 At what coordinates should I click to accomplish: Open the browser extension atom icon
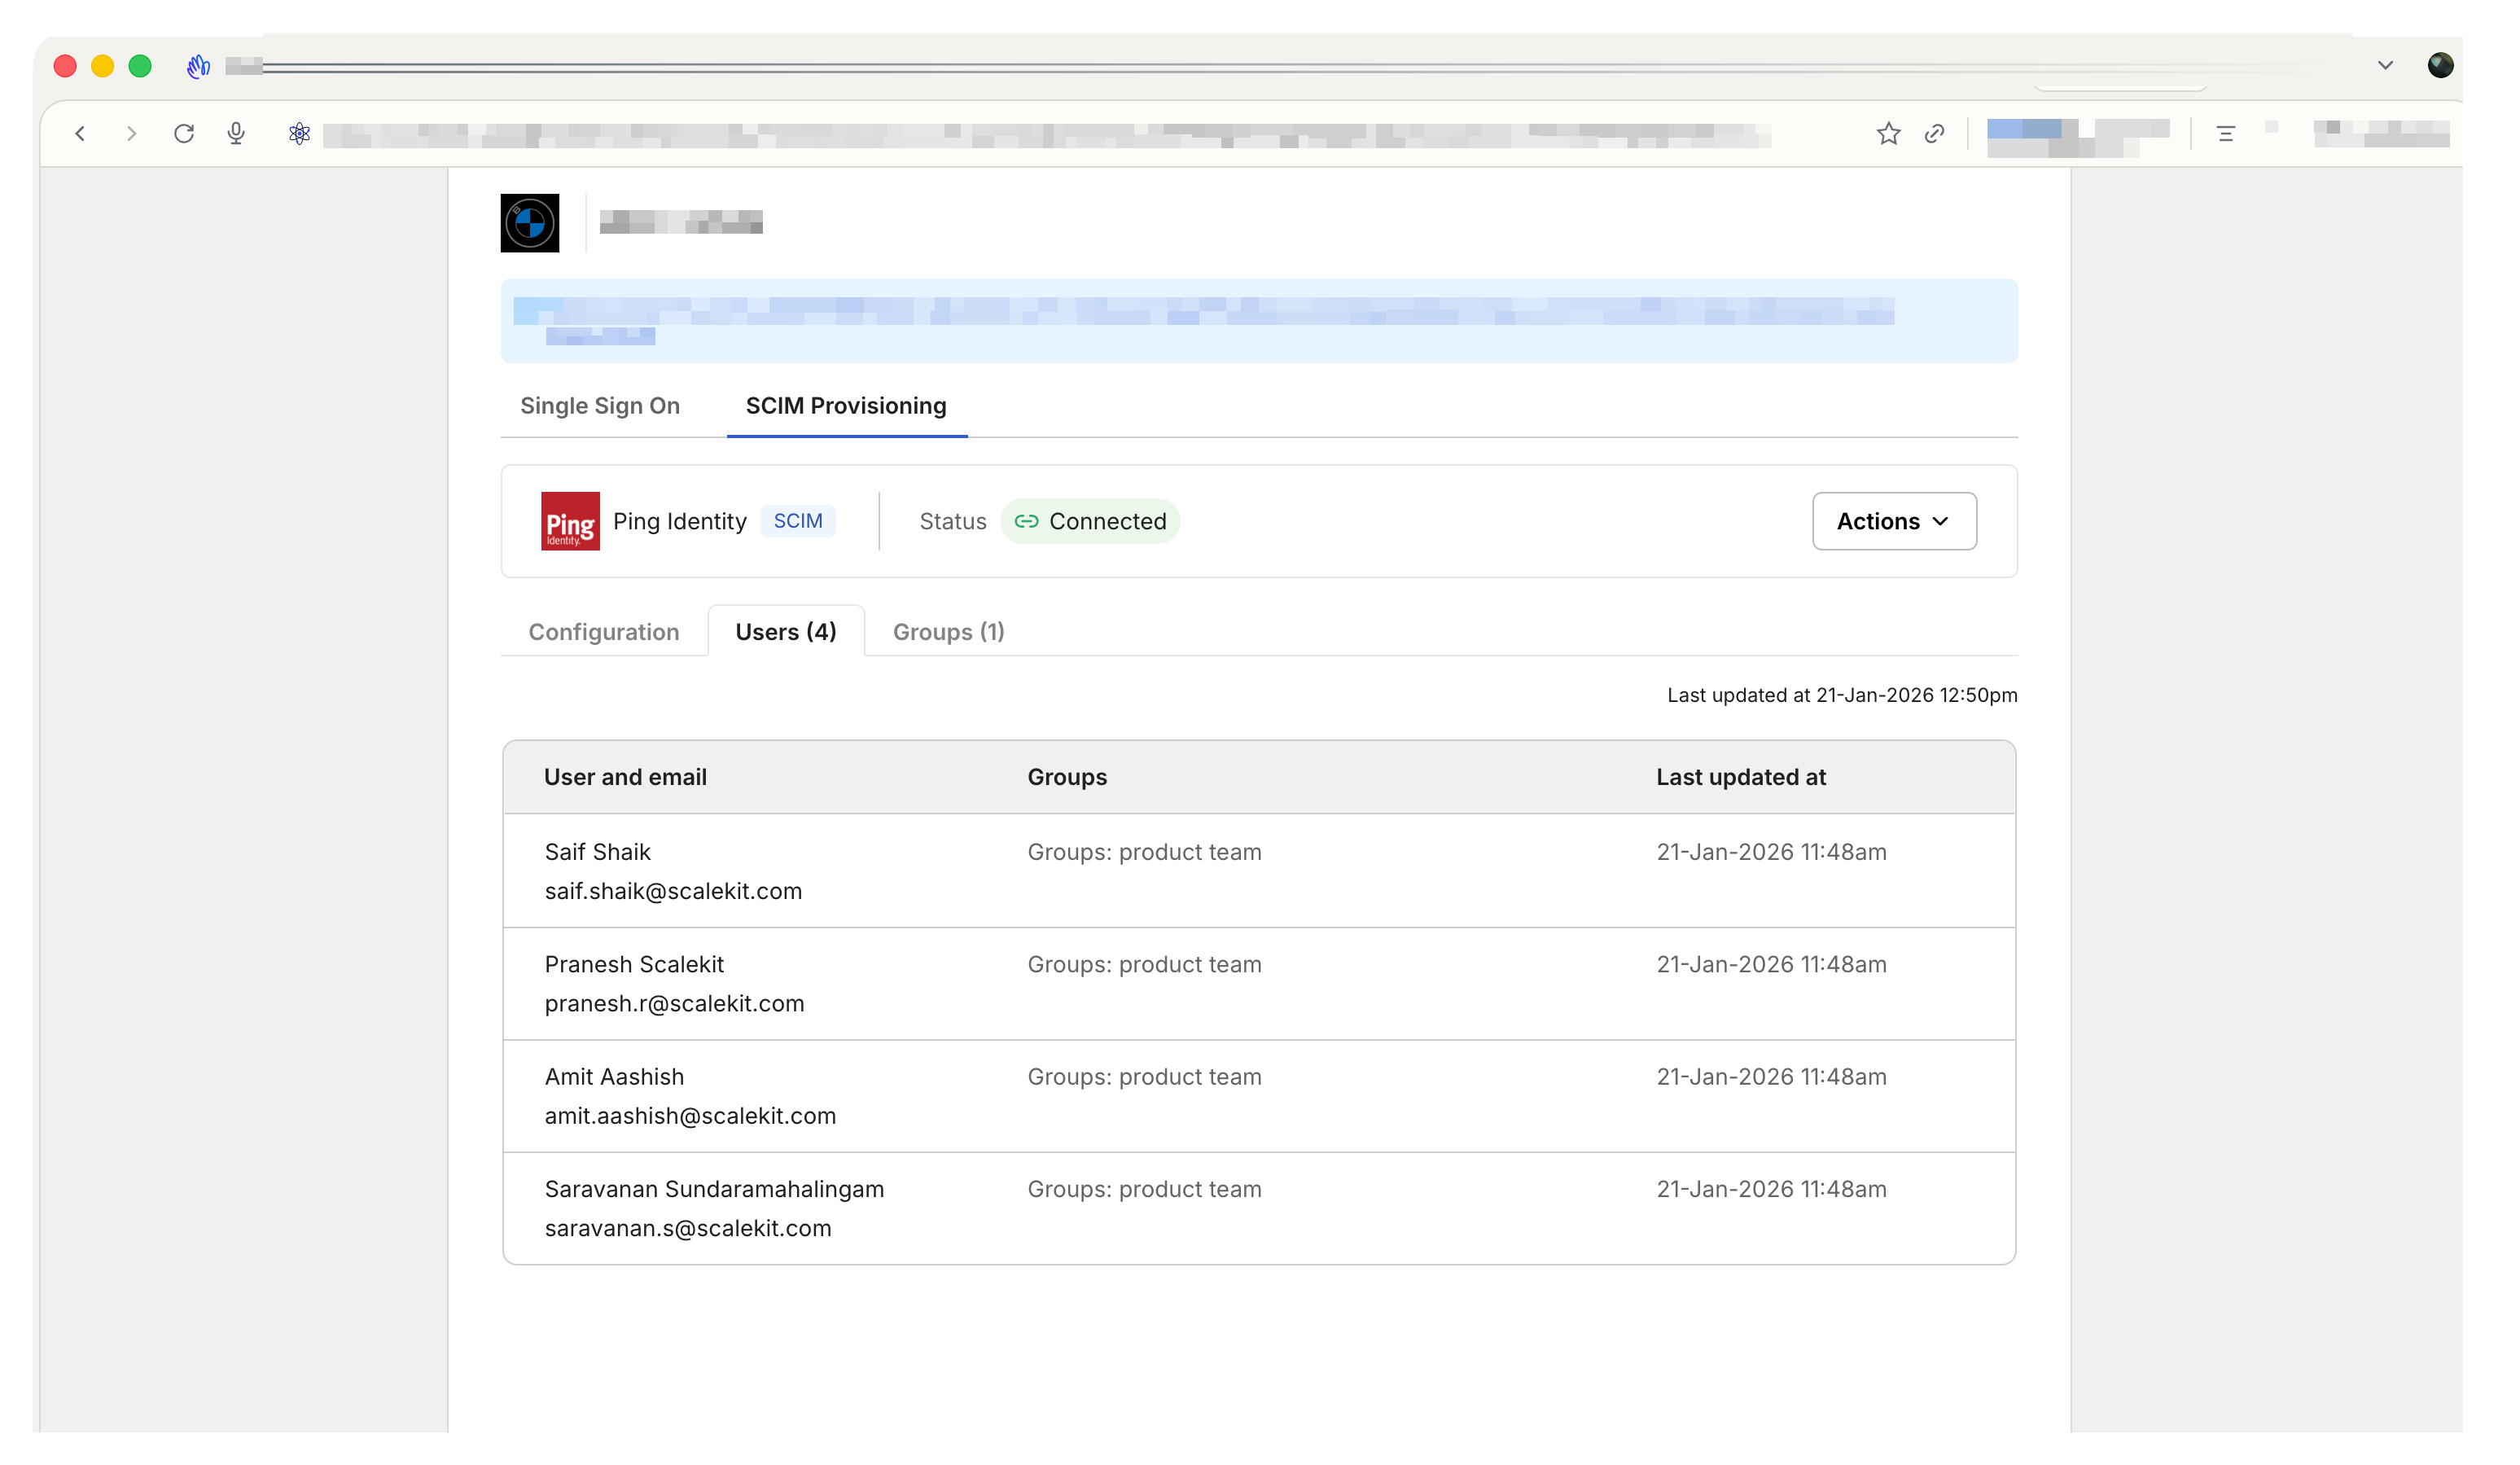point(299,132)
